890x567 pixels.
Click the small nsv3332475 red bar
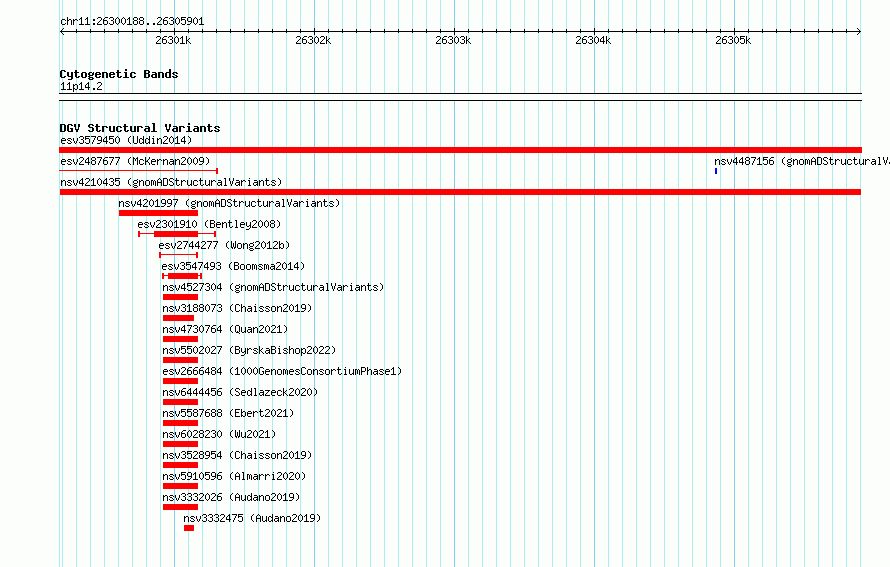(189, 528)
